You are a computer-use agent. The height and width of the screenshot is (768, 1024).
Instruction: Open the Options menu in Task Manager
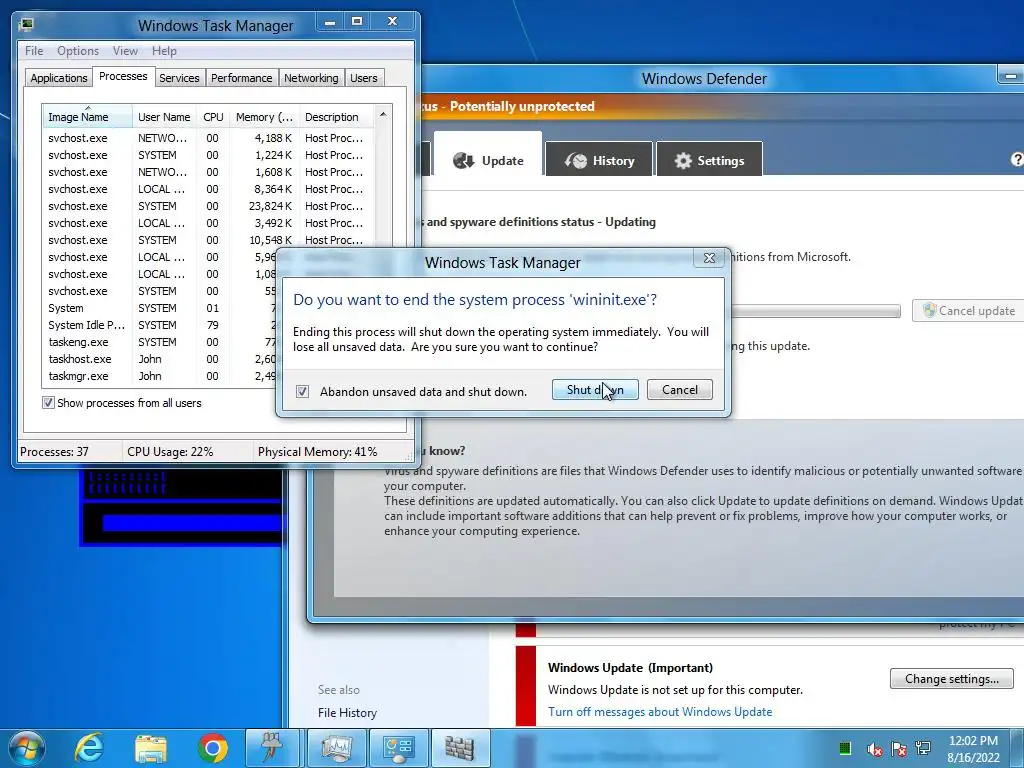(78, 51)
